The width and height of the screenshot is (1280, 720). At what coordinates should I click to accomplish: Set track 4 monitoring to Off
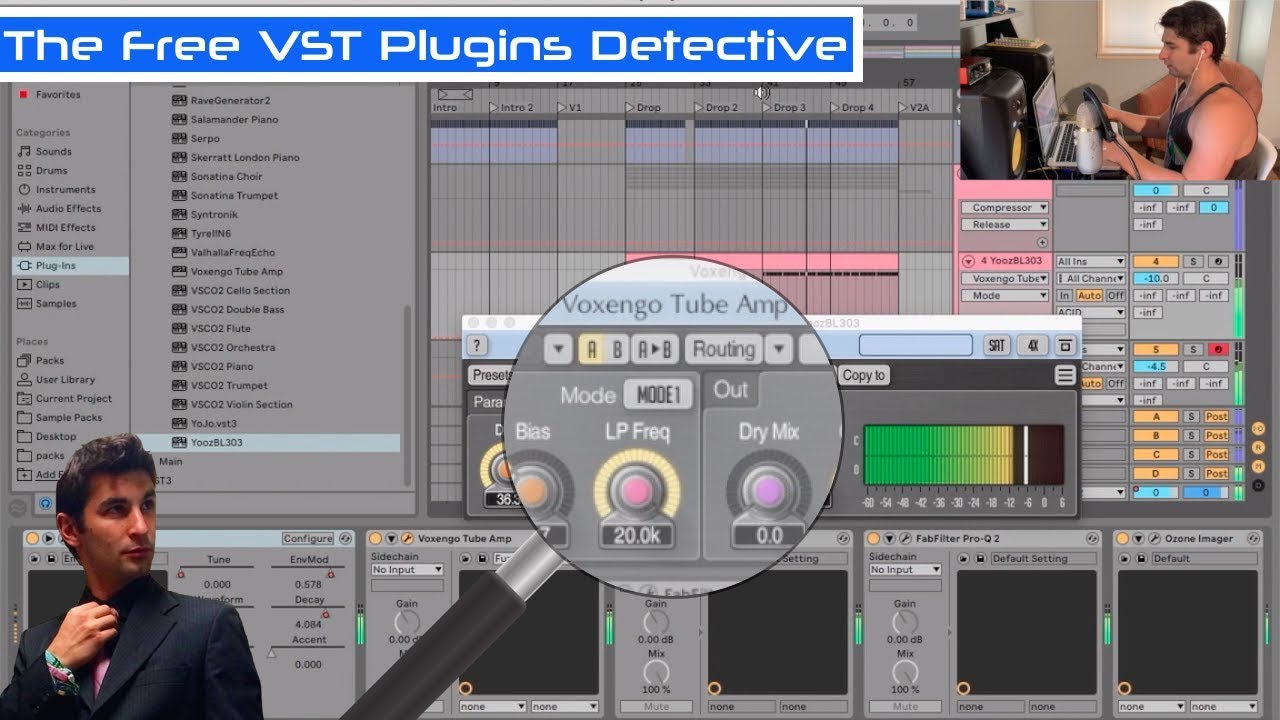(x=1115, y=296)
